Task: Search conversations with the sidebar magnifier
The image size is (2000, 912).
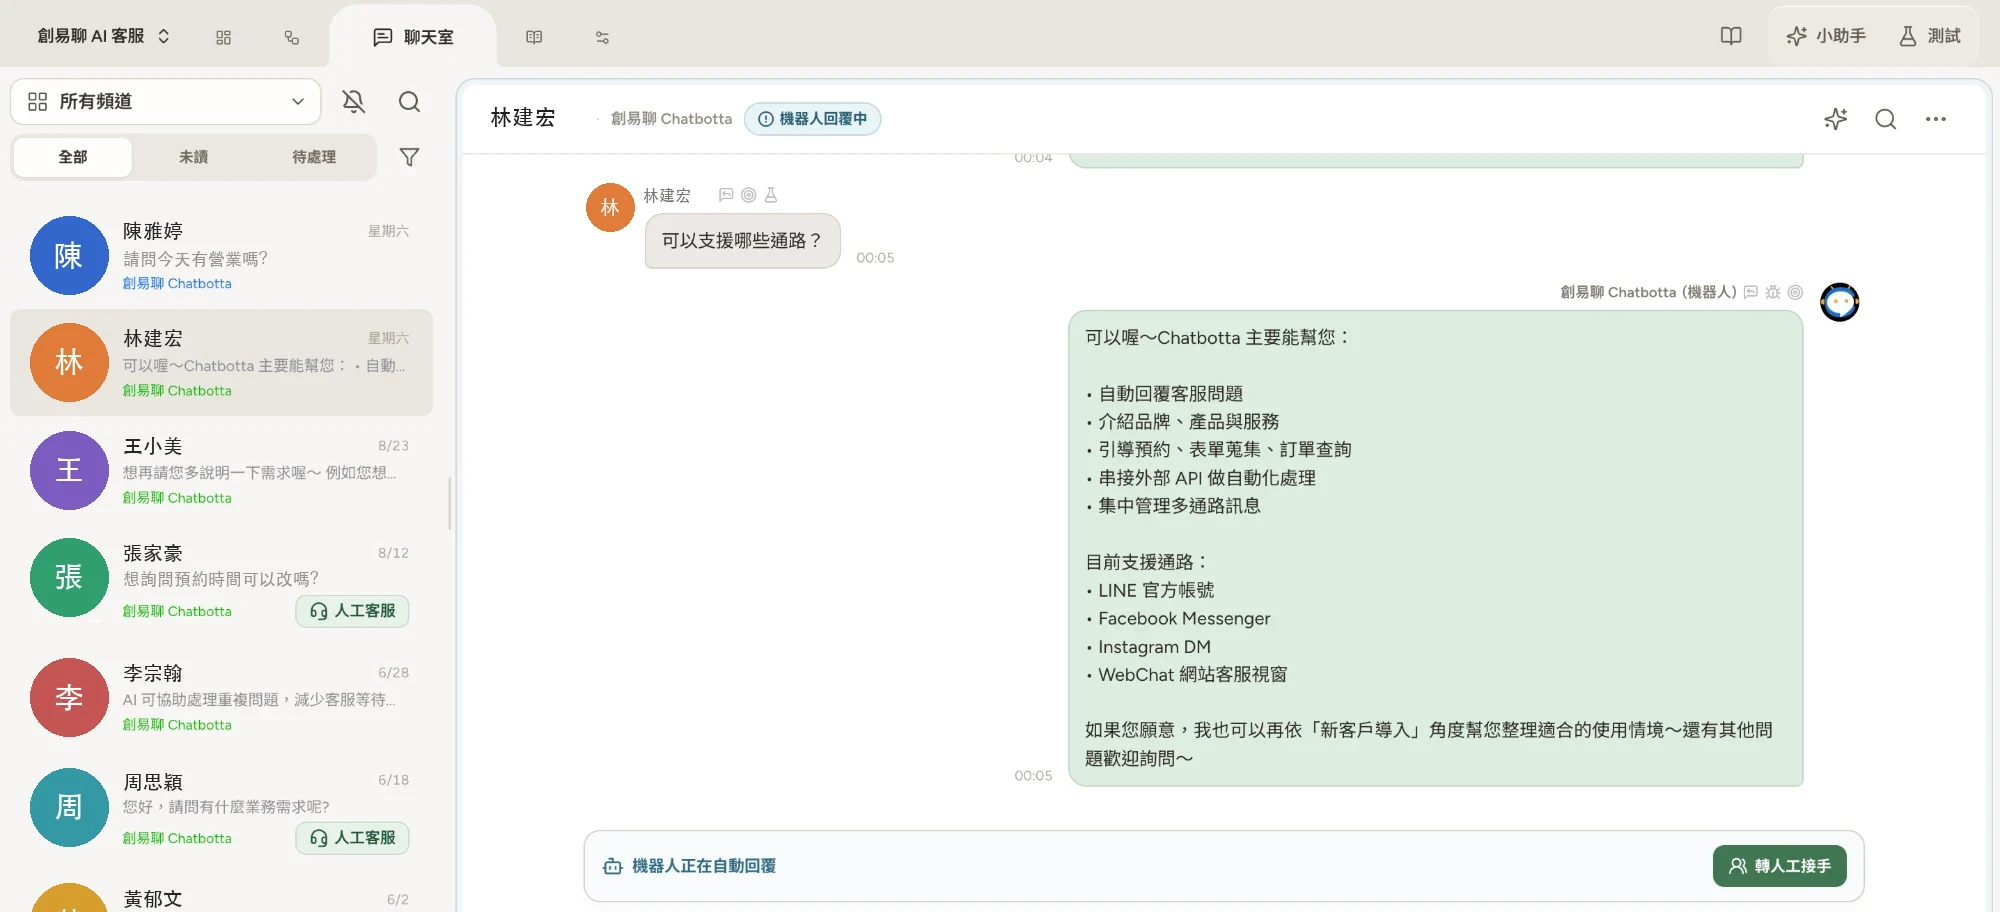Action: 409,101
